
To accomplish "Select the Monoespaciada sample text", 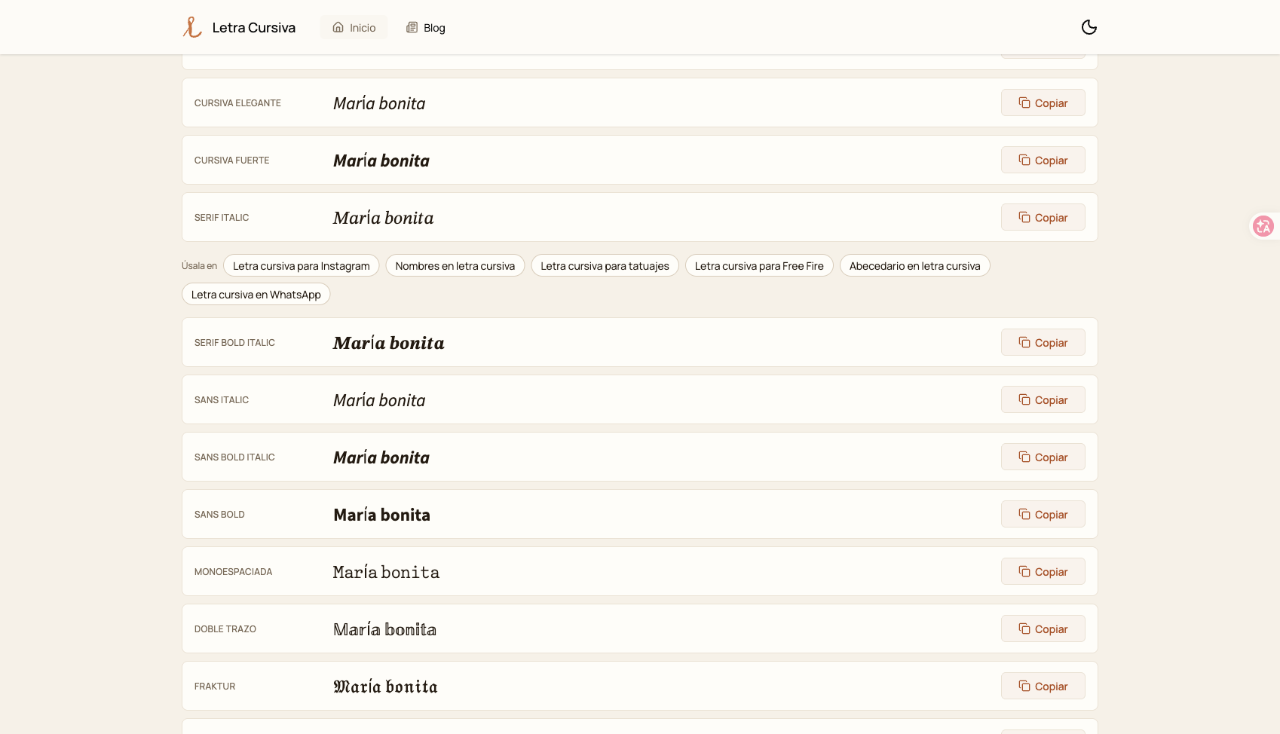I will (386, 571).
